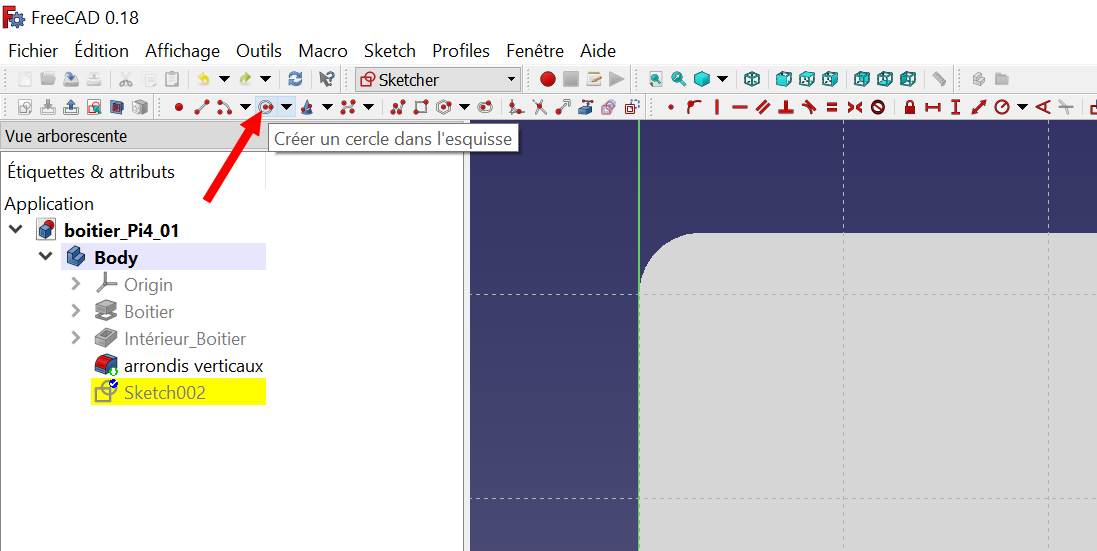Start macro recording with red circle

pos(548,79)
